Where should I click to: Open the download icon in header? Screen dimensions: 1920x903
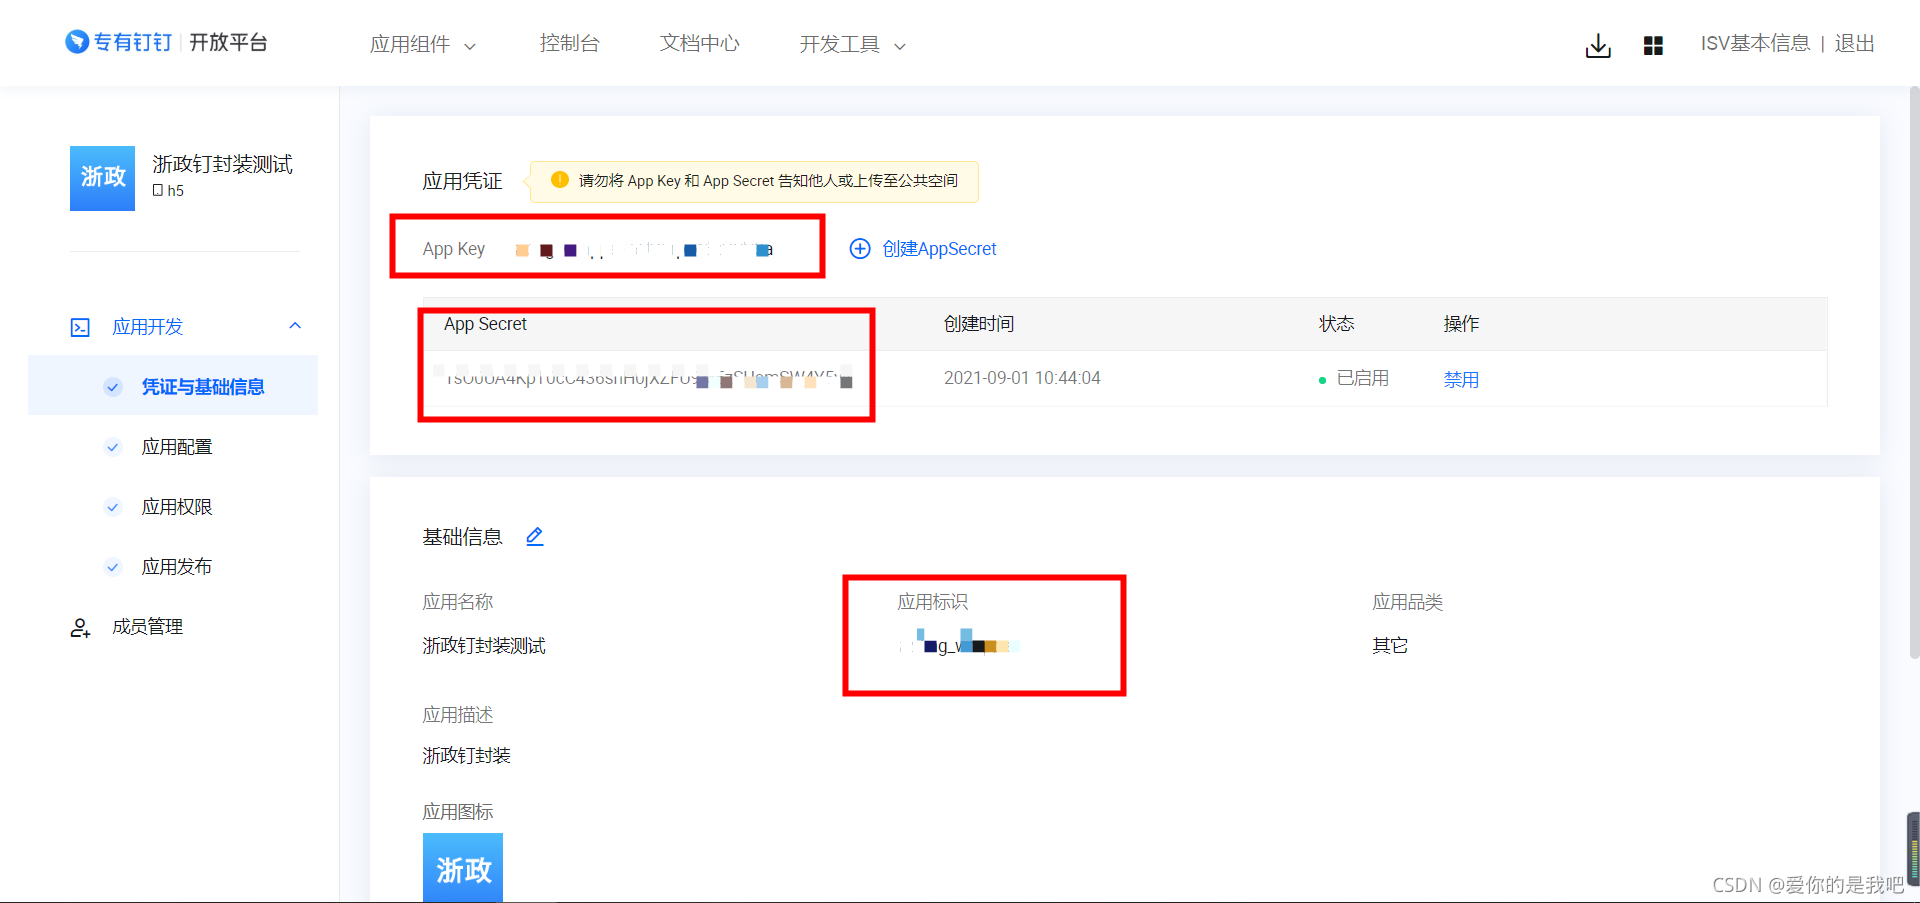[x=1598, y=46]
